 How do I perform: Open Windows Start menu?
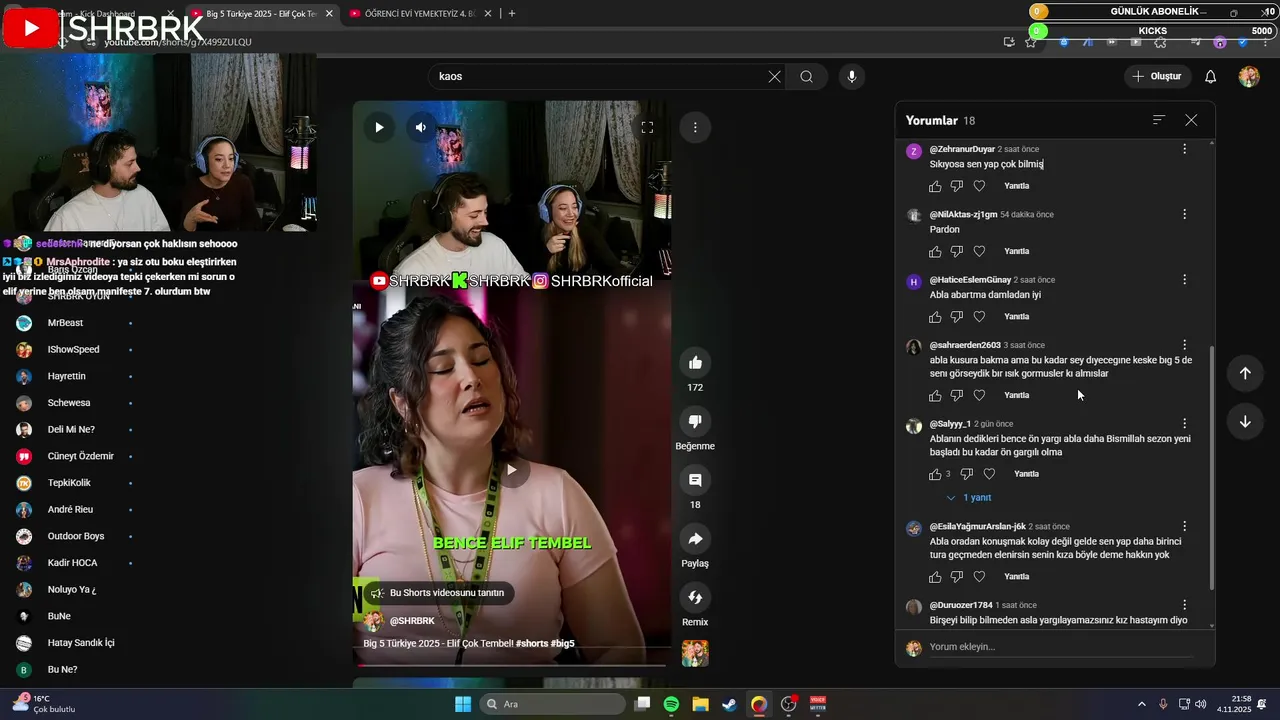pyautogui.click(x=463, y=704)
